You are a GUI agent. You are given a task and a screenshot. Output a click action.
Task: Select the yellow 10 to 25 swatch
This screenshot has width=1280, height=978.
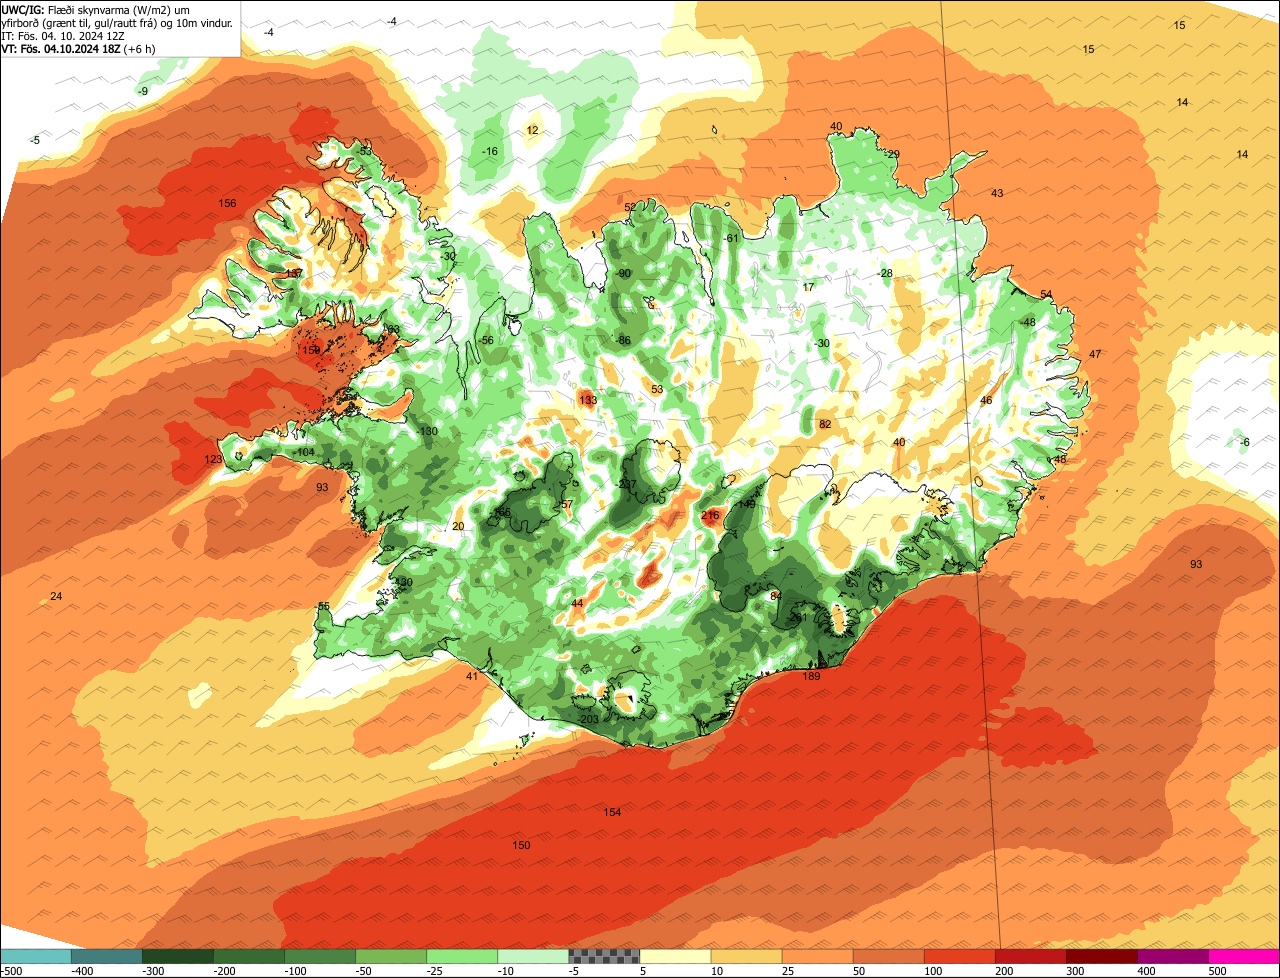[x=746, y=955]
